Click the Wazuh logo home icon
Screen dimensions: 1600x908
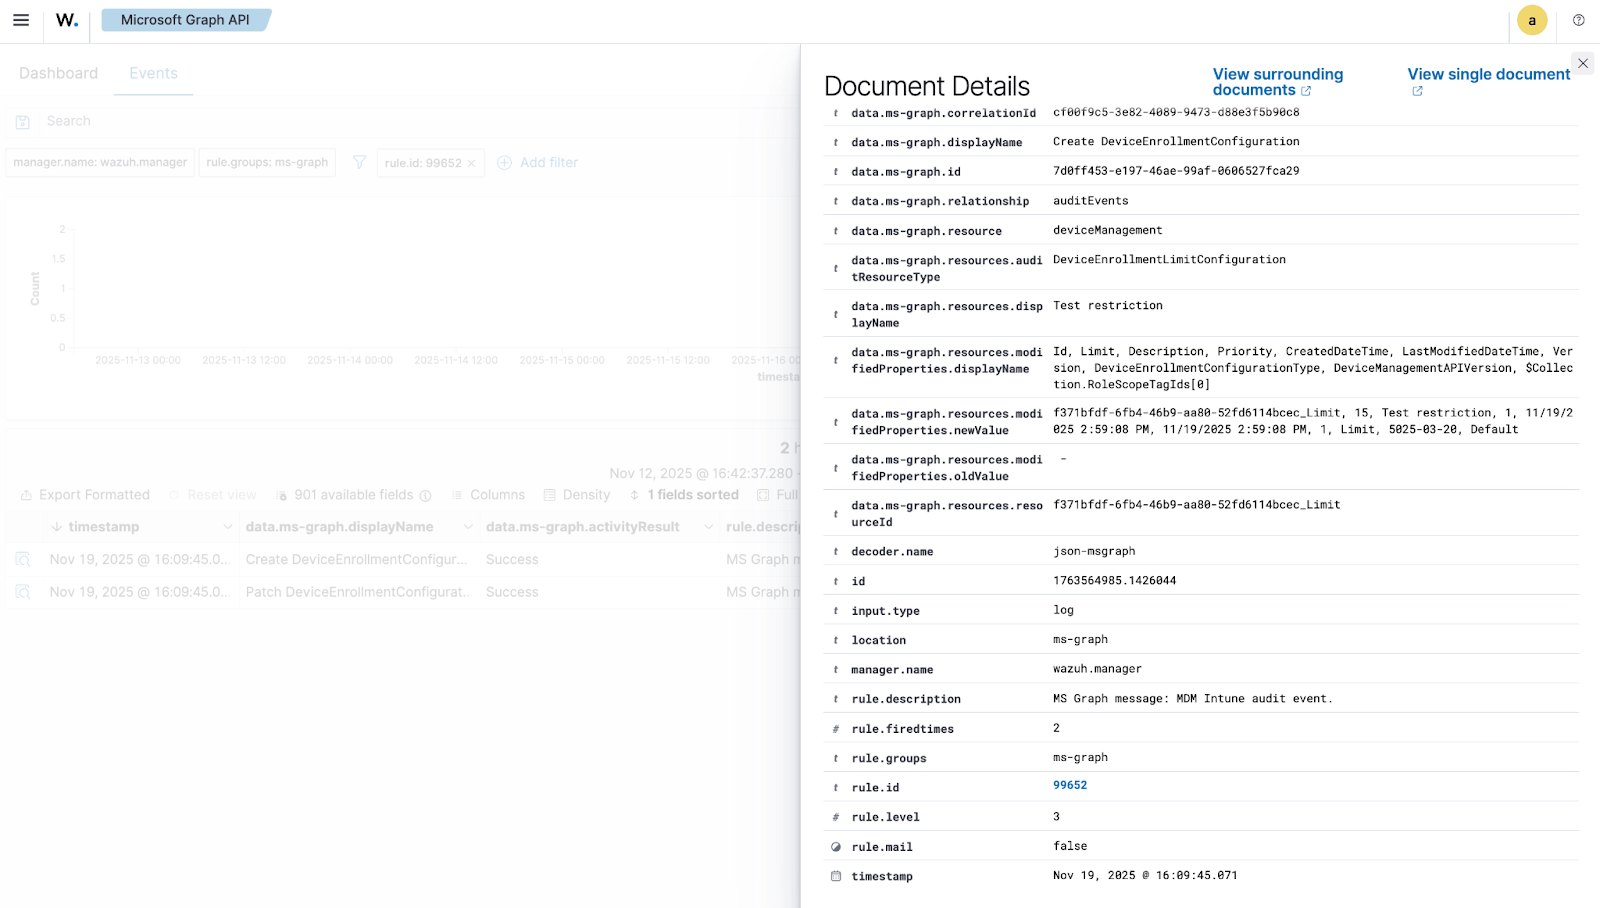point(67,20)
